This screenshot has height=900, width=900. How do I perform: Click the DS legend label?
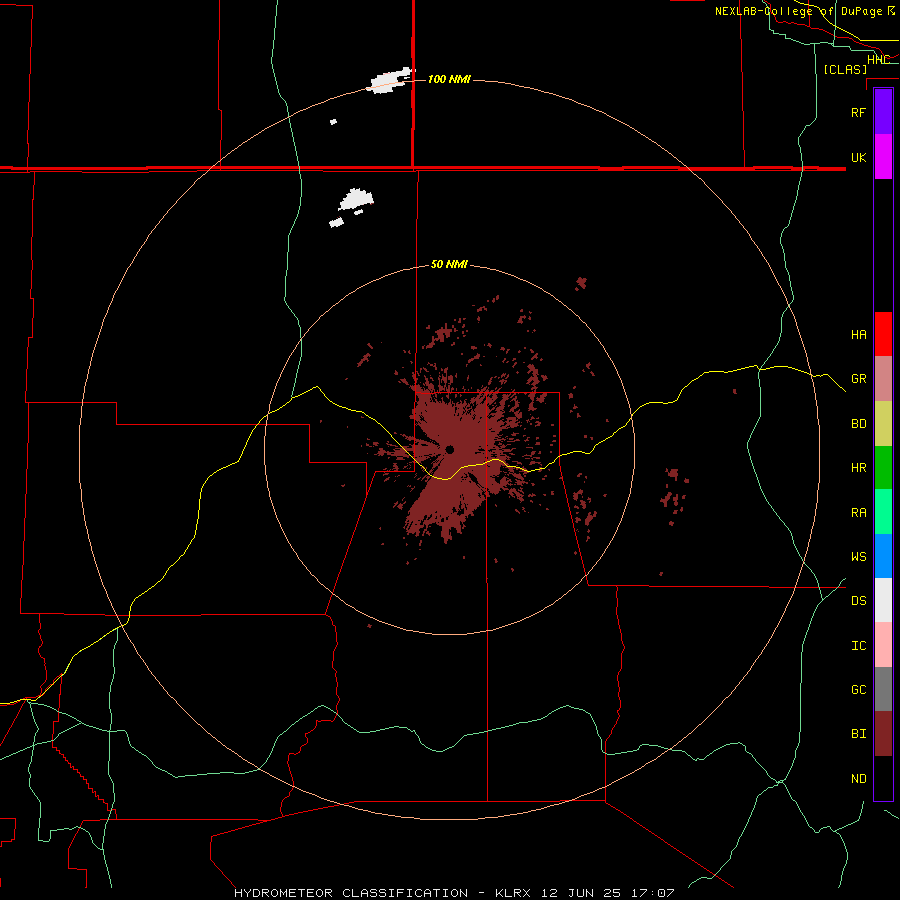858,601
